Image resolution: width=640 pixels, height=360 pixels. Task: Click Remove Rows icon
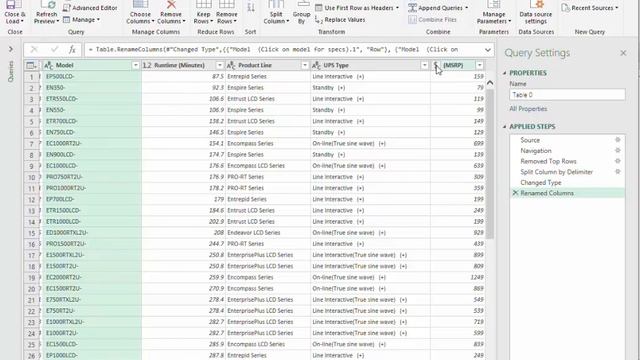pos(227,4)
